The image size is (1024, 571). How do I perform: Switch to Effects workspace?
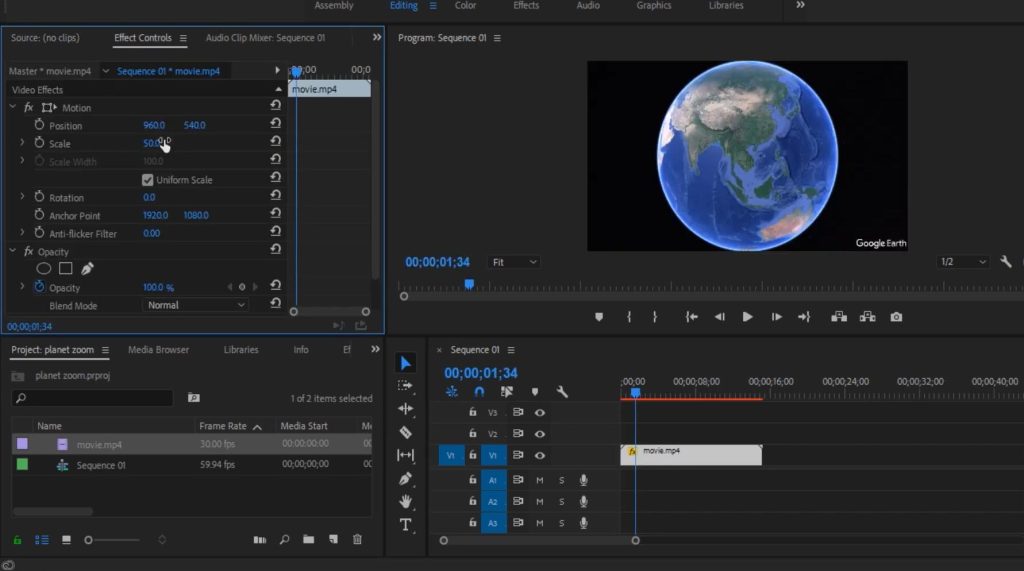[x=526, y=5]
